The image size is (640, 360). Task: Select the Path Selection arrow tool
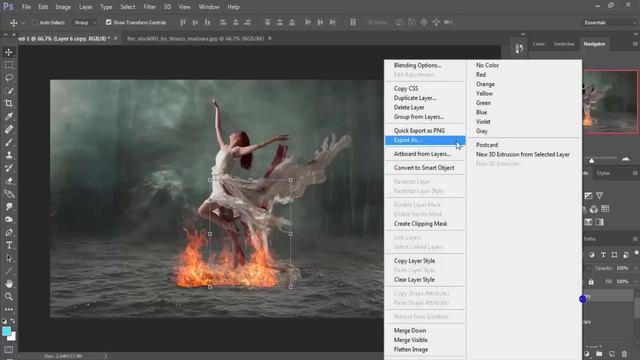[9, 258]
